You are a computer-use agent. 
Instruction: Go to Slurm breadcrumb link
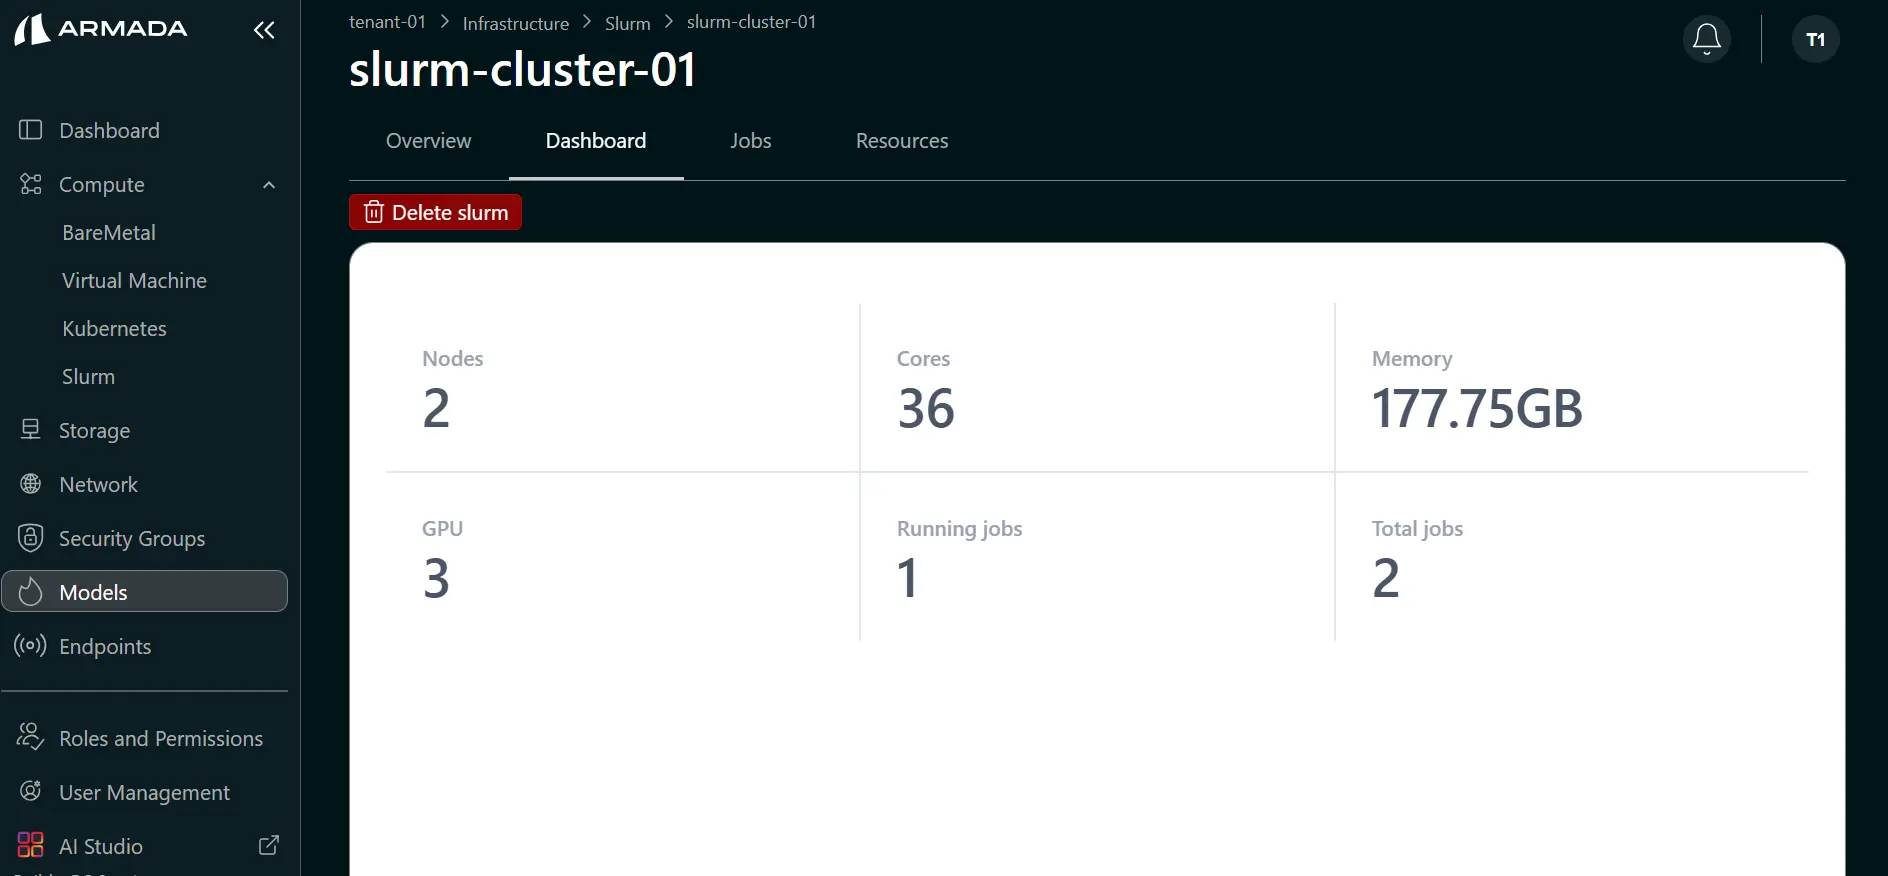628,23
